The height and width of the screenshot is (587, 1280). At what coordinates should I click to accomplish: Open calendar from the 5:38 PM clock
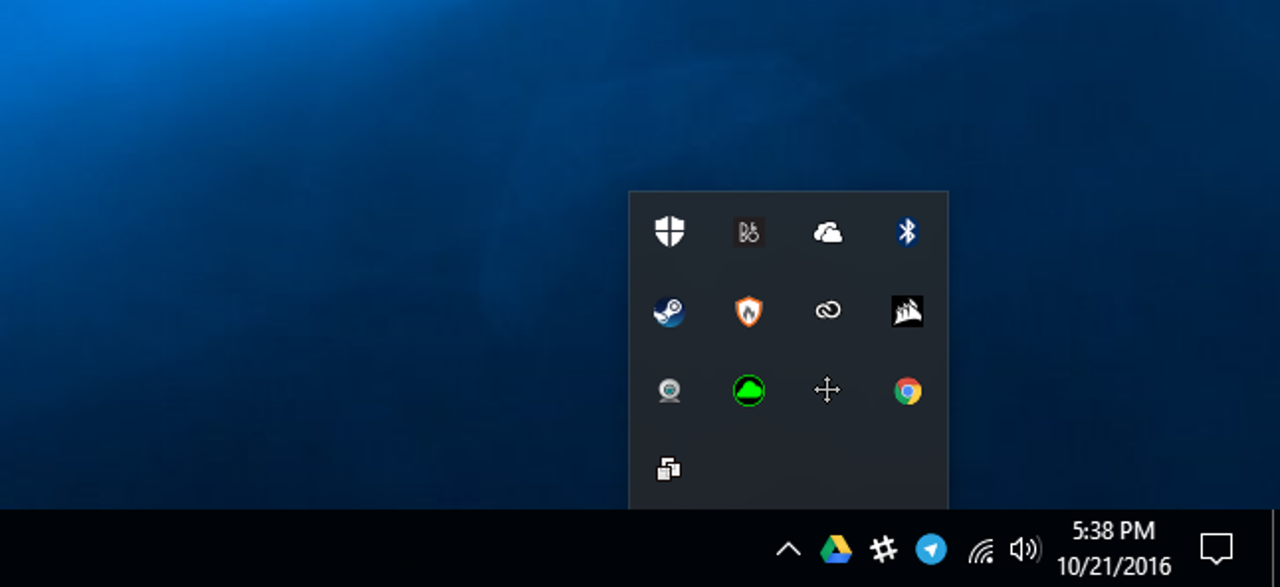click(1114, 548)
